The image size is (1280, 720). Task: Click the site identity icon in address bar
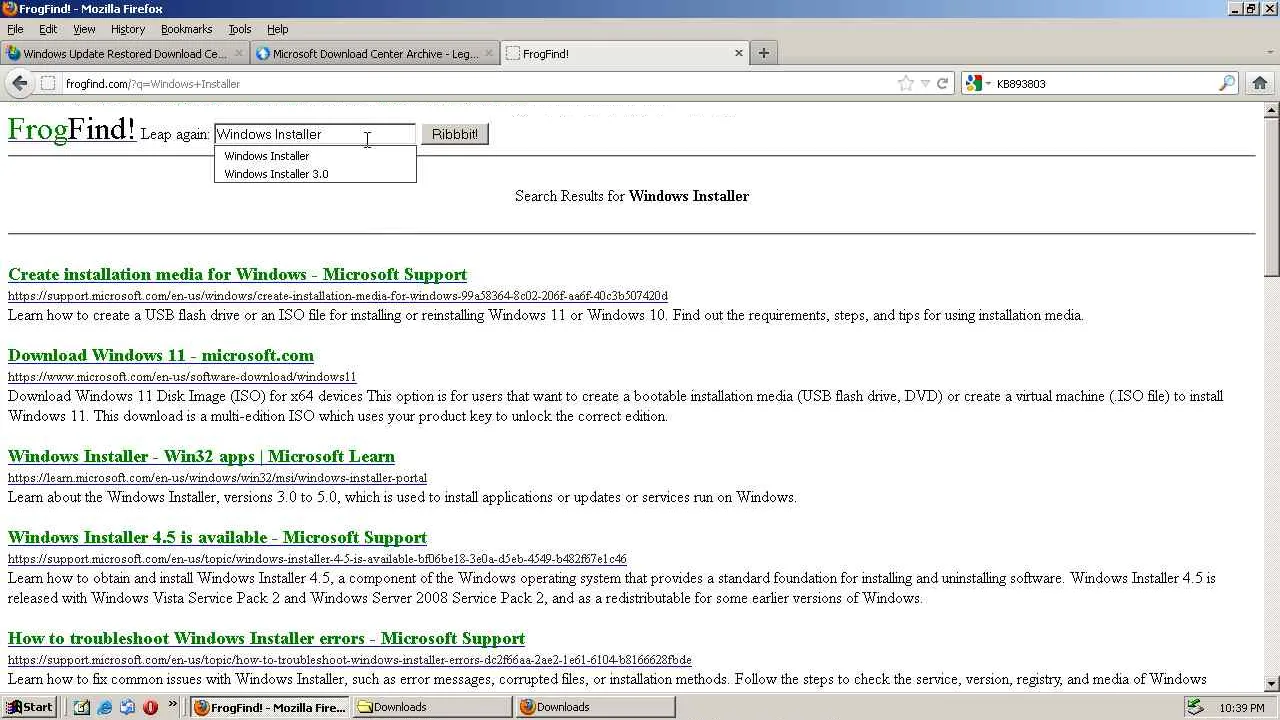pos(47,84)
